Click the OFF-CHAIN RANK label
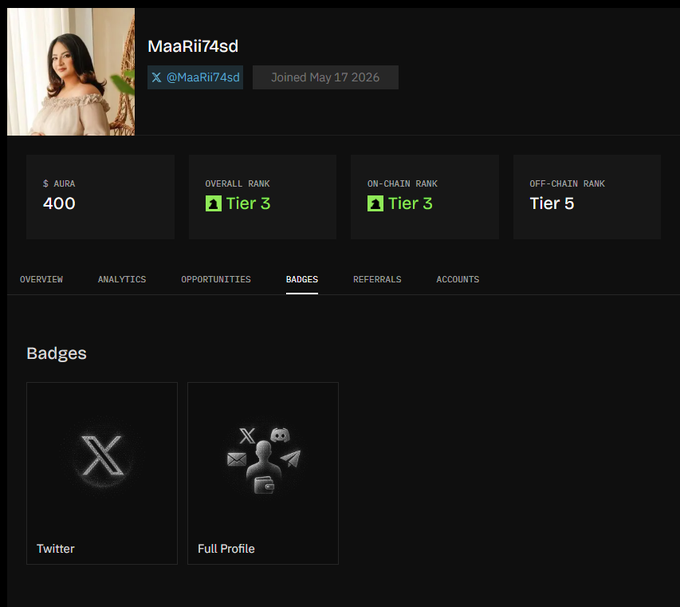 tap(567, 184)
